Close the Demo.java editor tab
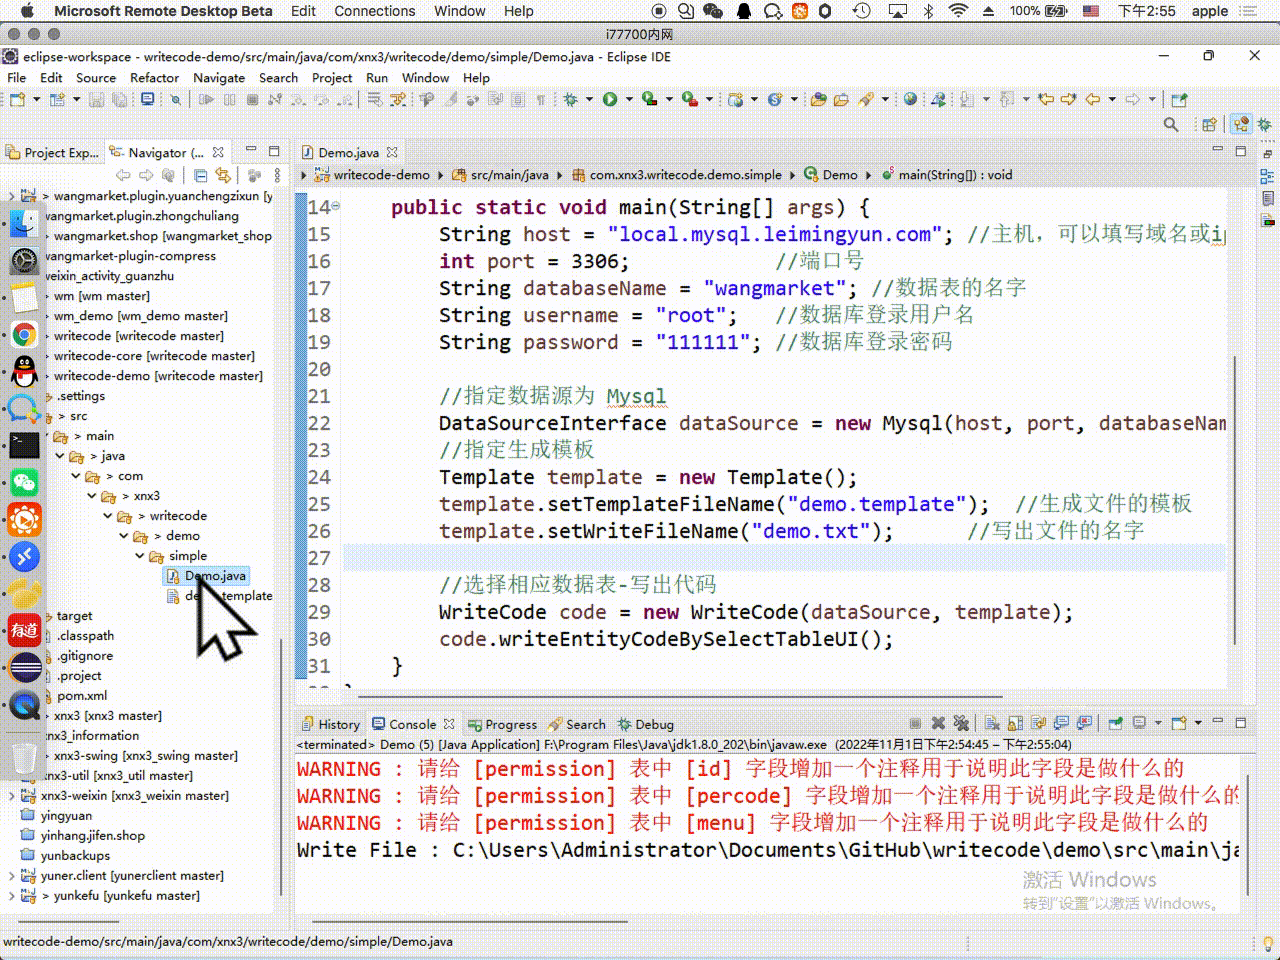1280x960 pixels. click(392, 153)
